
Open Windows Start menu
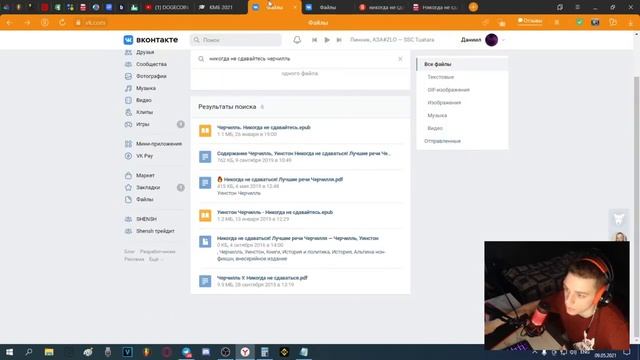tap(9, 352)
